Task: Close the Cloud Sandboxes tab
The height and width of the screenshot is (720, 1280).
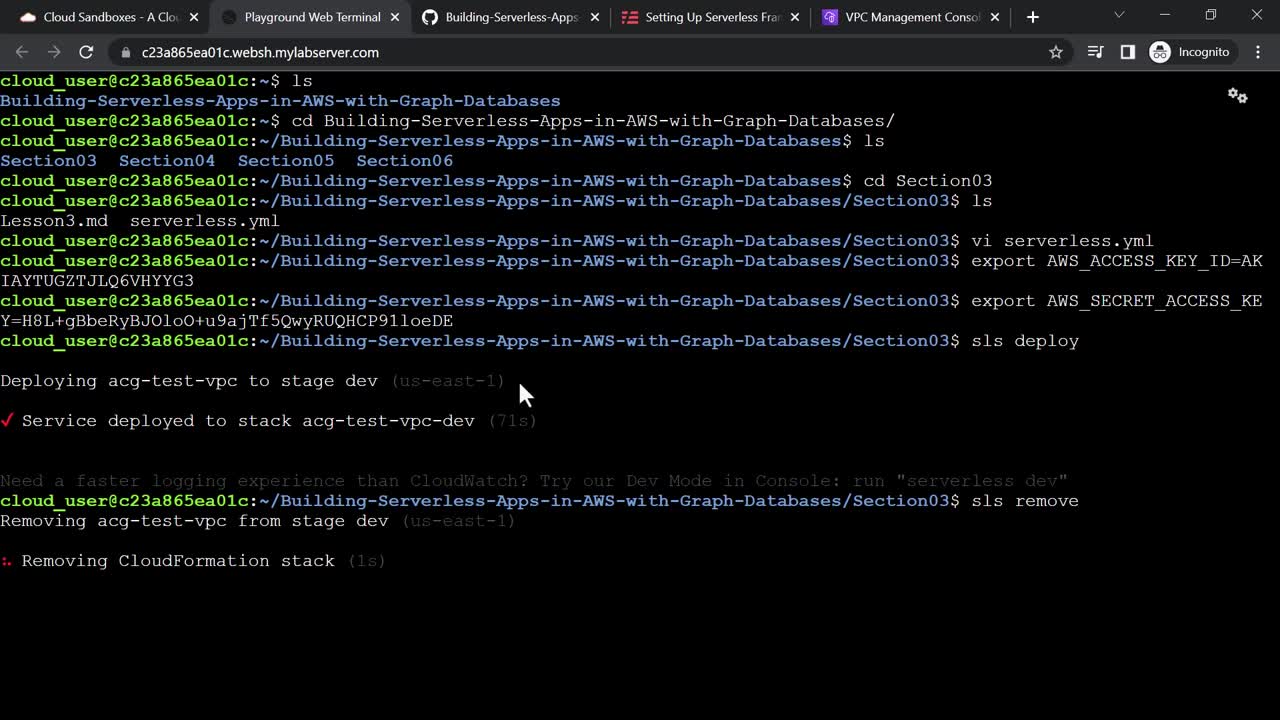Action: click(194, 17)
